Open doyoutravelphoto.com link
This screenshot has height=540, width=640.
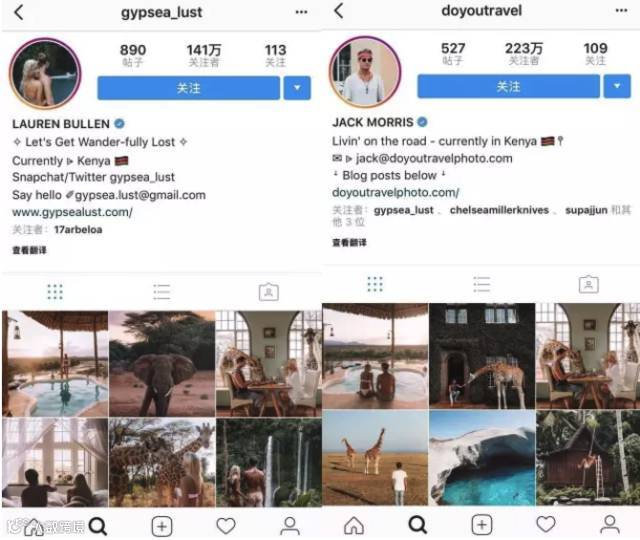[x=396, y=192]
